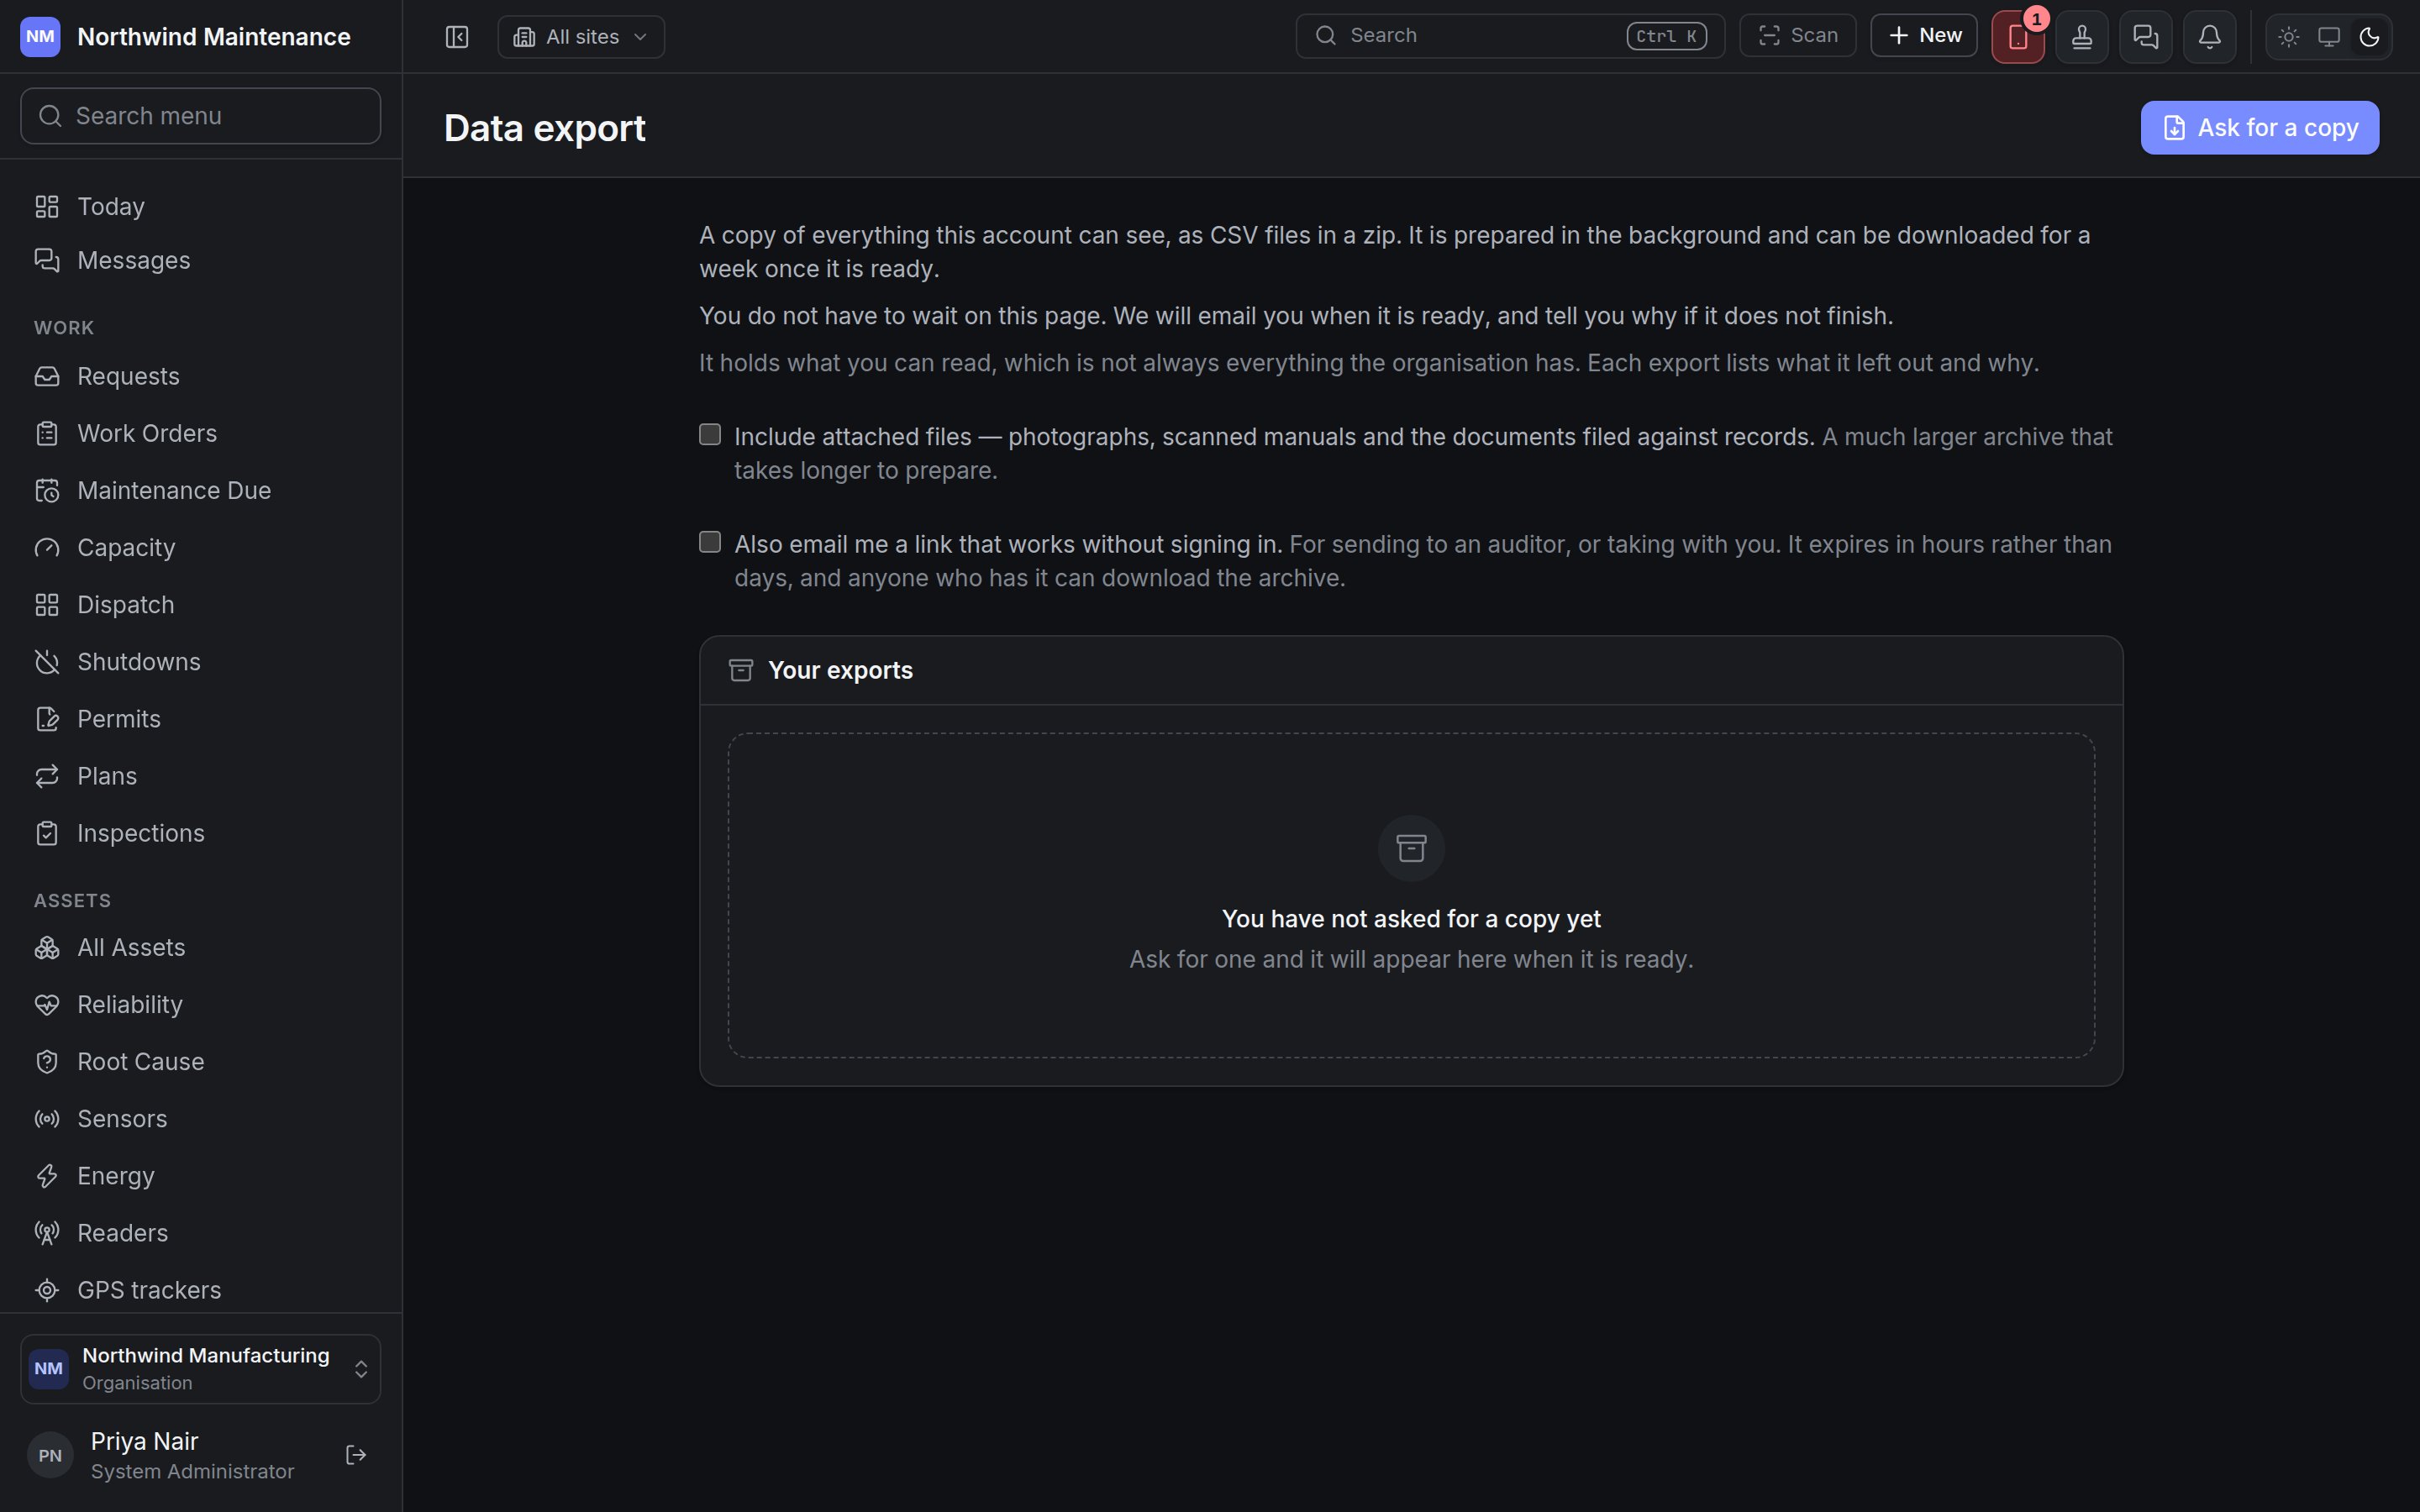Open the All sites dropdown
2420x1512 pixels.
(581, 37)
